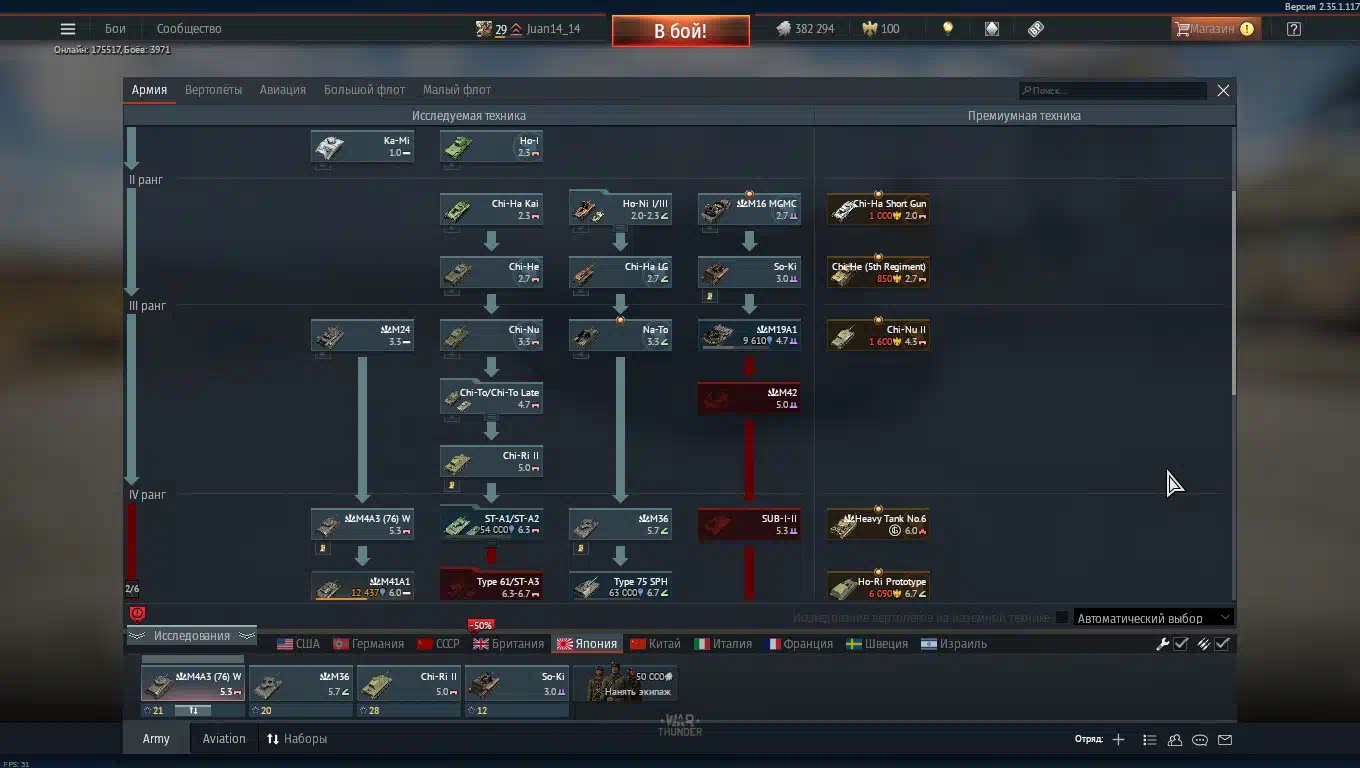Switch to the Армия tab

pyautogui.click(x=149, y=90)
